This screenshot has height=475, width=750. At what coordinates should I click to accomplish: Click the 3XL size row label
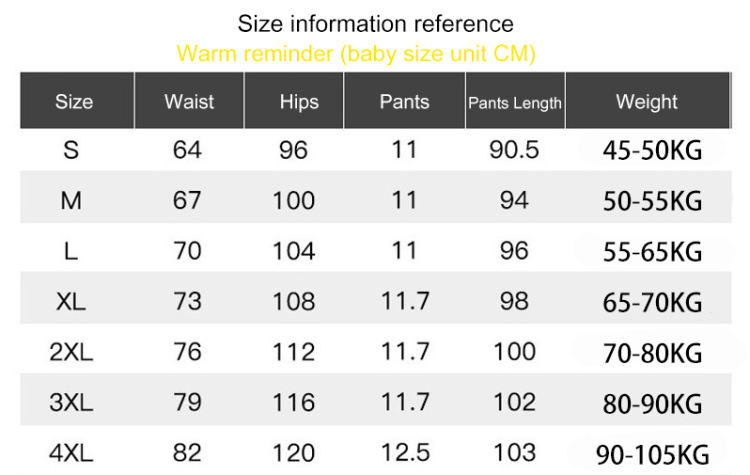point(71,403)
